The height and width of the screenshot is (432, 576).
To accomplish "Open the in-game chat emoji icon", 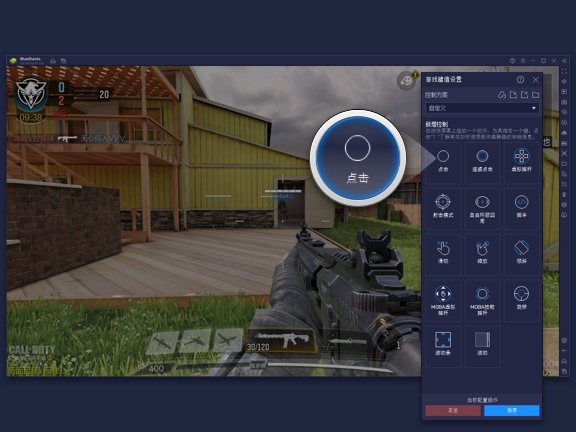I will 406,80.
